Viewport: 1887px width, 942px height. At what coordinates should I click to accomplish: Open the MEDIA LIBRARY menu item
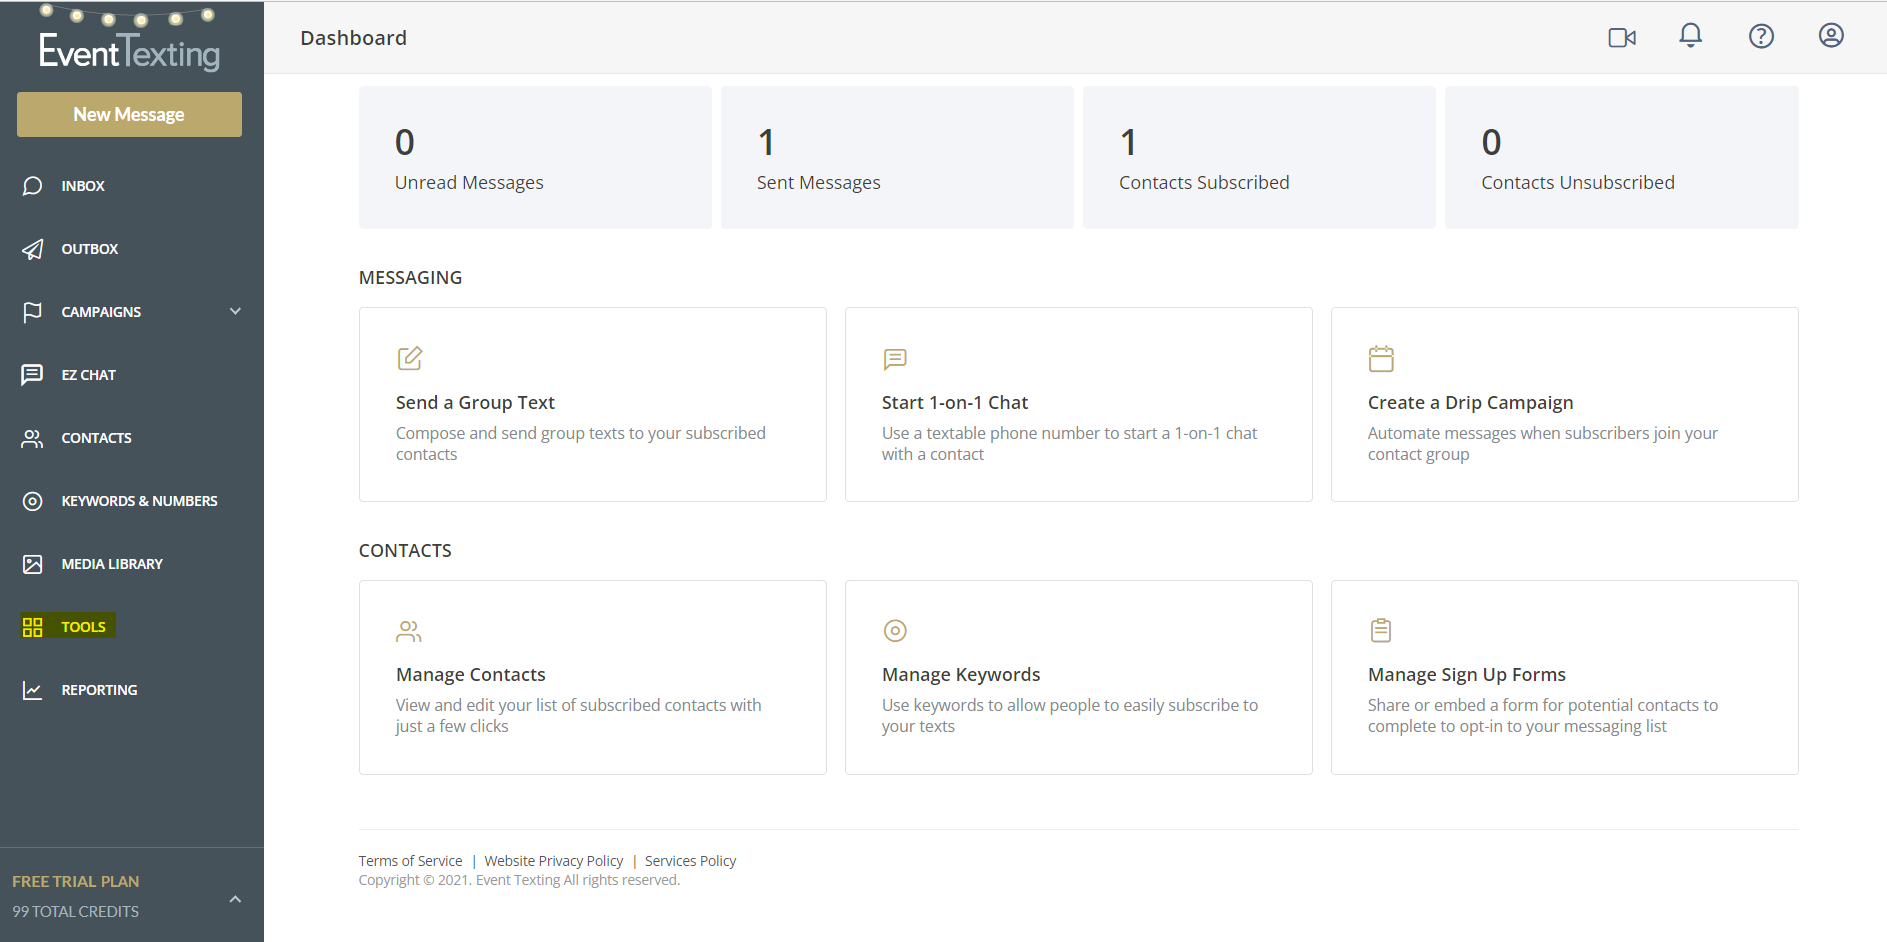[x=112, y=564]
